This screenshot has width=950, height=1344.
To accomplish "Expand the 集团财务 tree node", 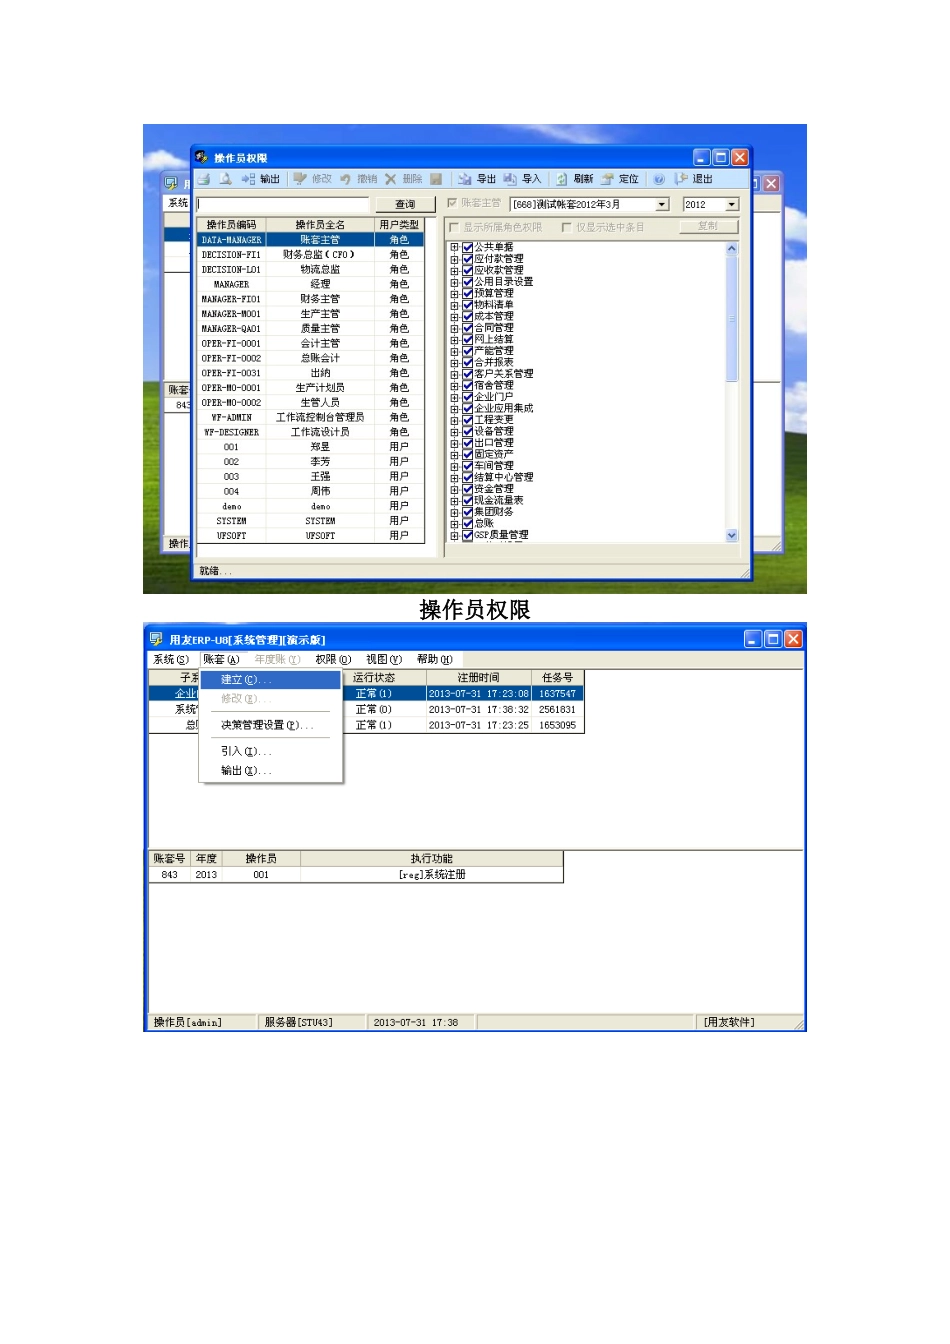I will [454, 512].
